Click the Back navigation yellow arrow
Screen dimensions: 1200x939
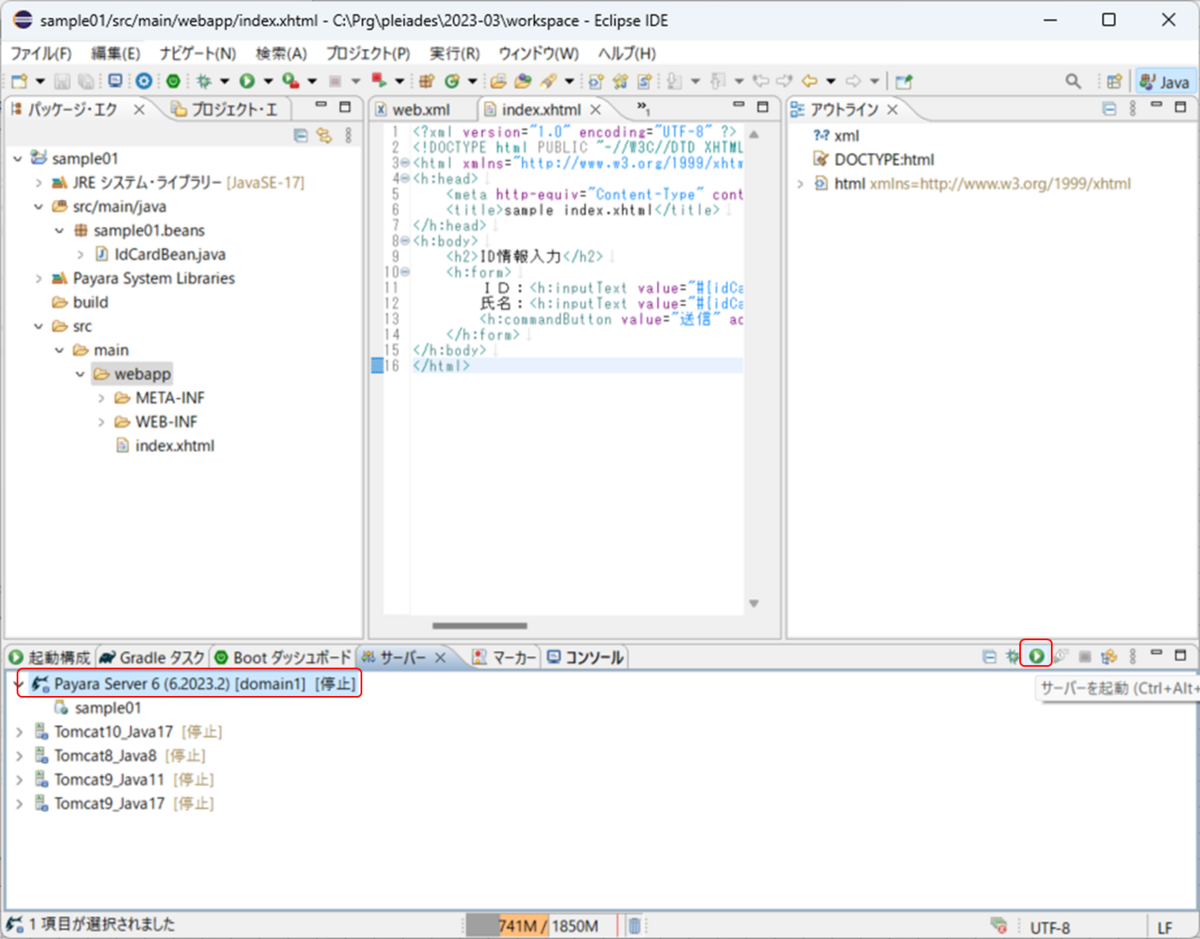pyautogui.click(x=809, y=81)
